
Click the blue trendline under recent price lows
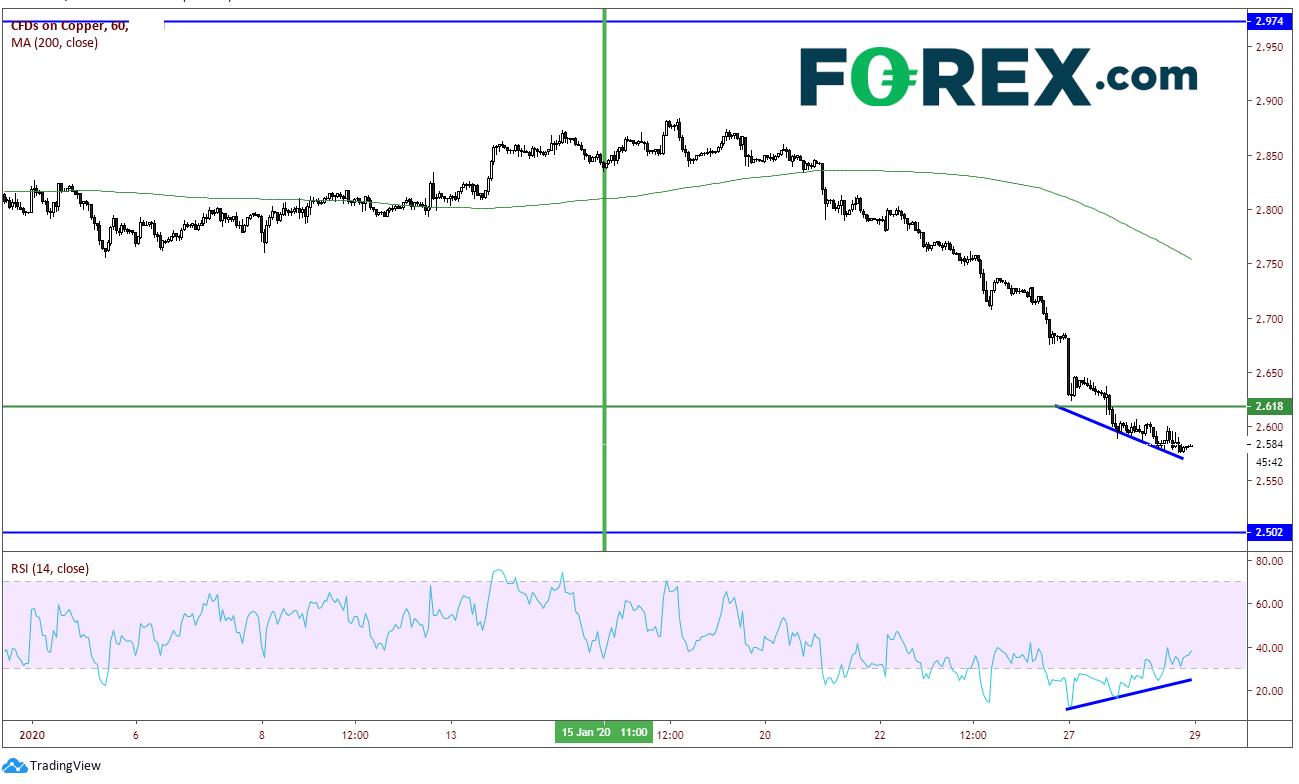click(x=1120, y=431)
